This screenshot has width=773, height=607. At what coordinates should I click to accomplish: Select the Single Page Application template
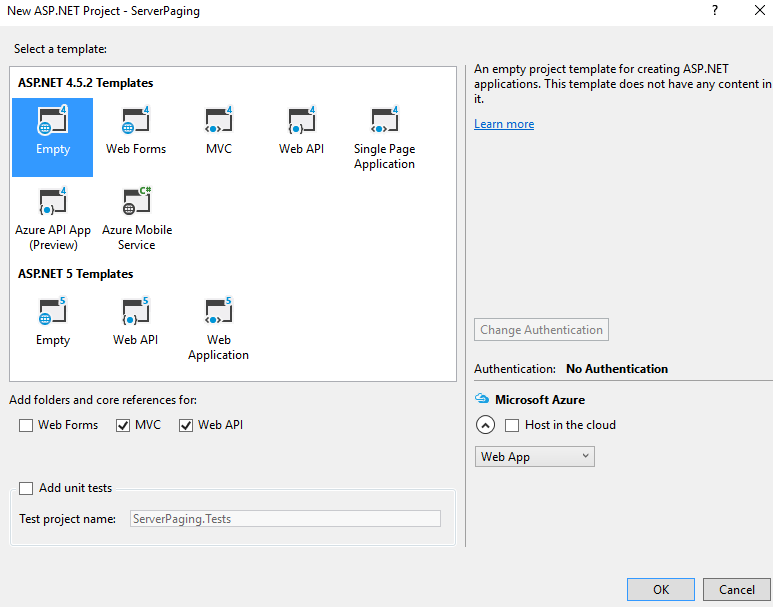coord(384,123)
